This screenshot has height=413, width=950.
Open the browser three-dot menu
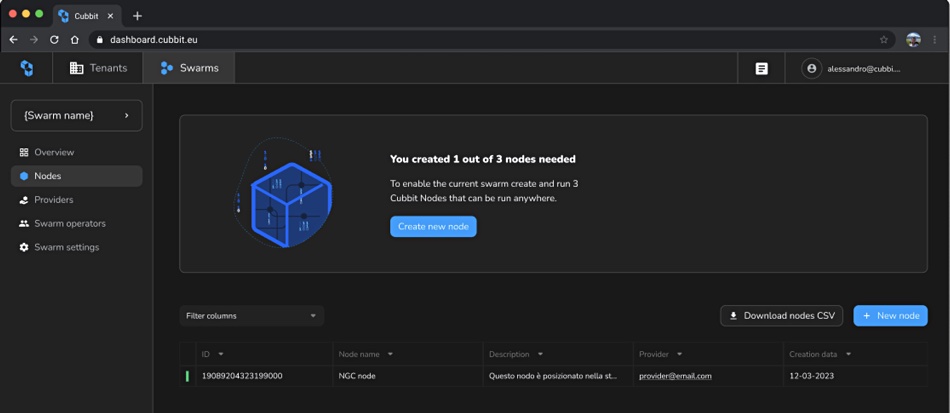pos(935,40)
